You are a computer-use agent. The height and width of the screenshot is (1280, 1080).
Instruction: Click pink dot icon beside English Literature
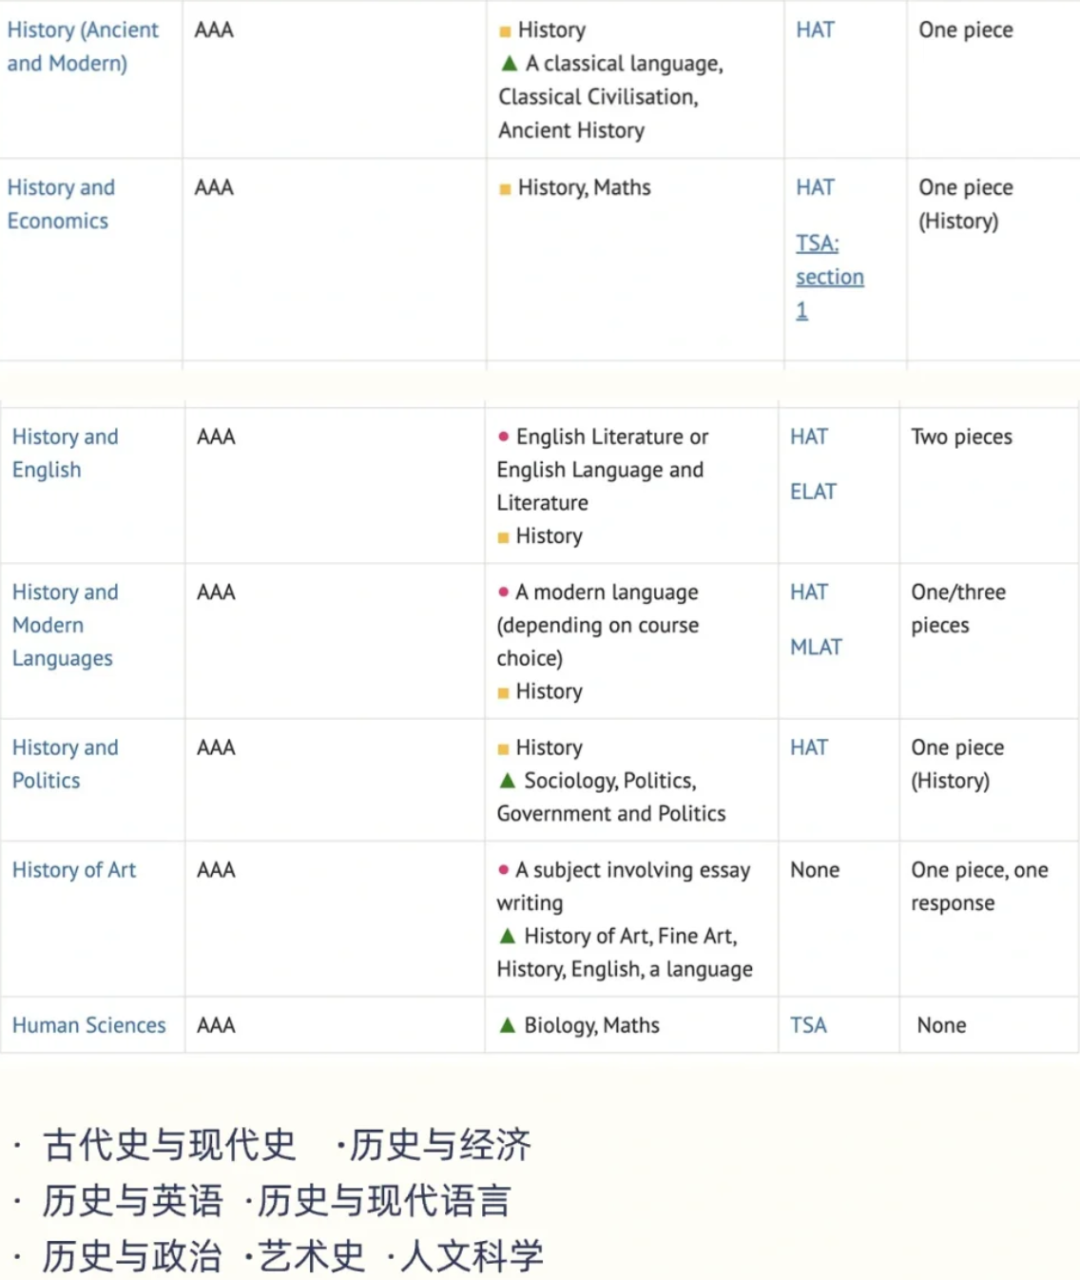point(503,437)
